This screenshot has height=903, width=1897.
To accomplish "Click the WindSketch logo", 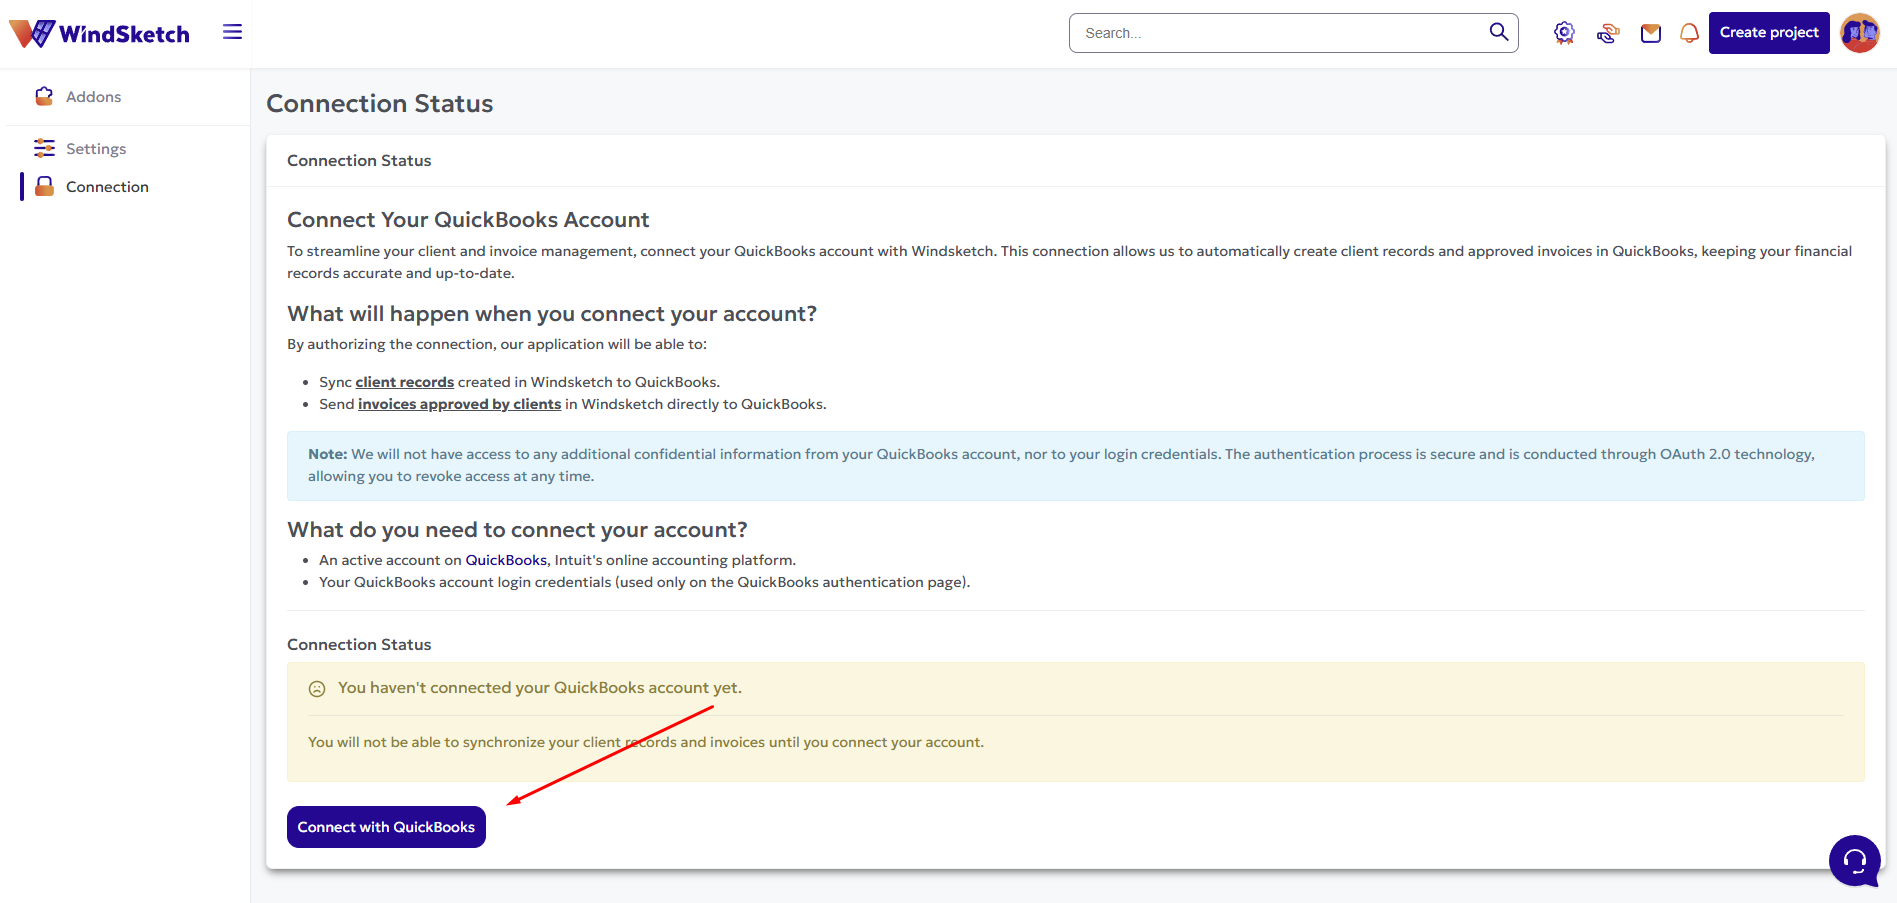I will (x=99, y=34).
